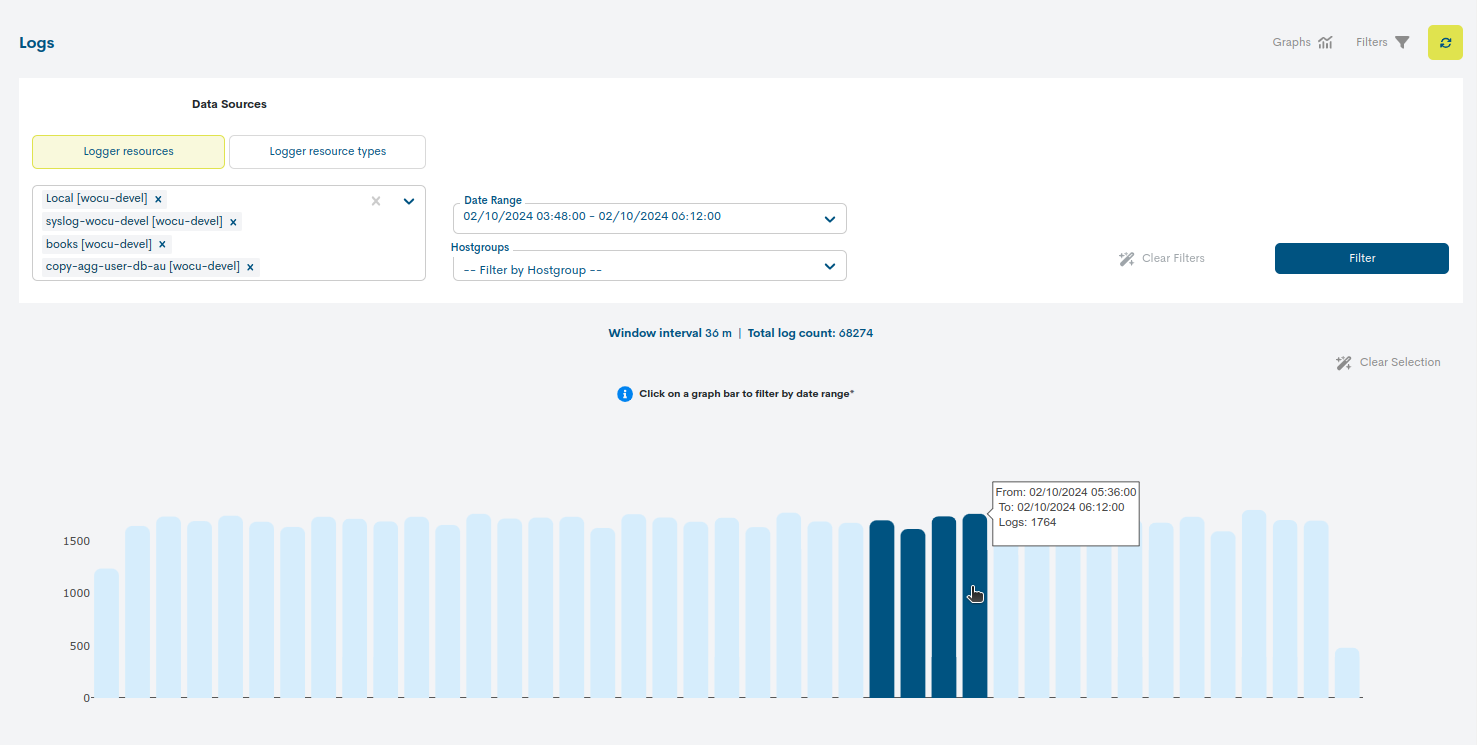
Task: Remove the syslog-wocu-devel [wocu-devel] tag
Action: (233, 222)
